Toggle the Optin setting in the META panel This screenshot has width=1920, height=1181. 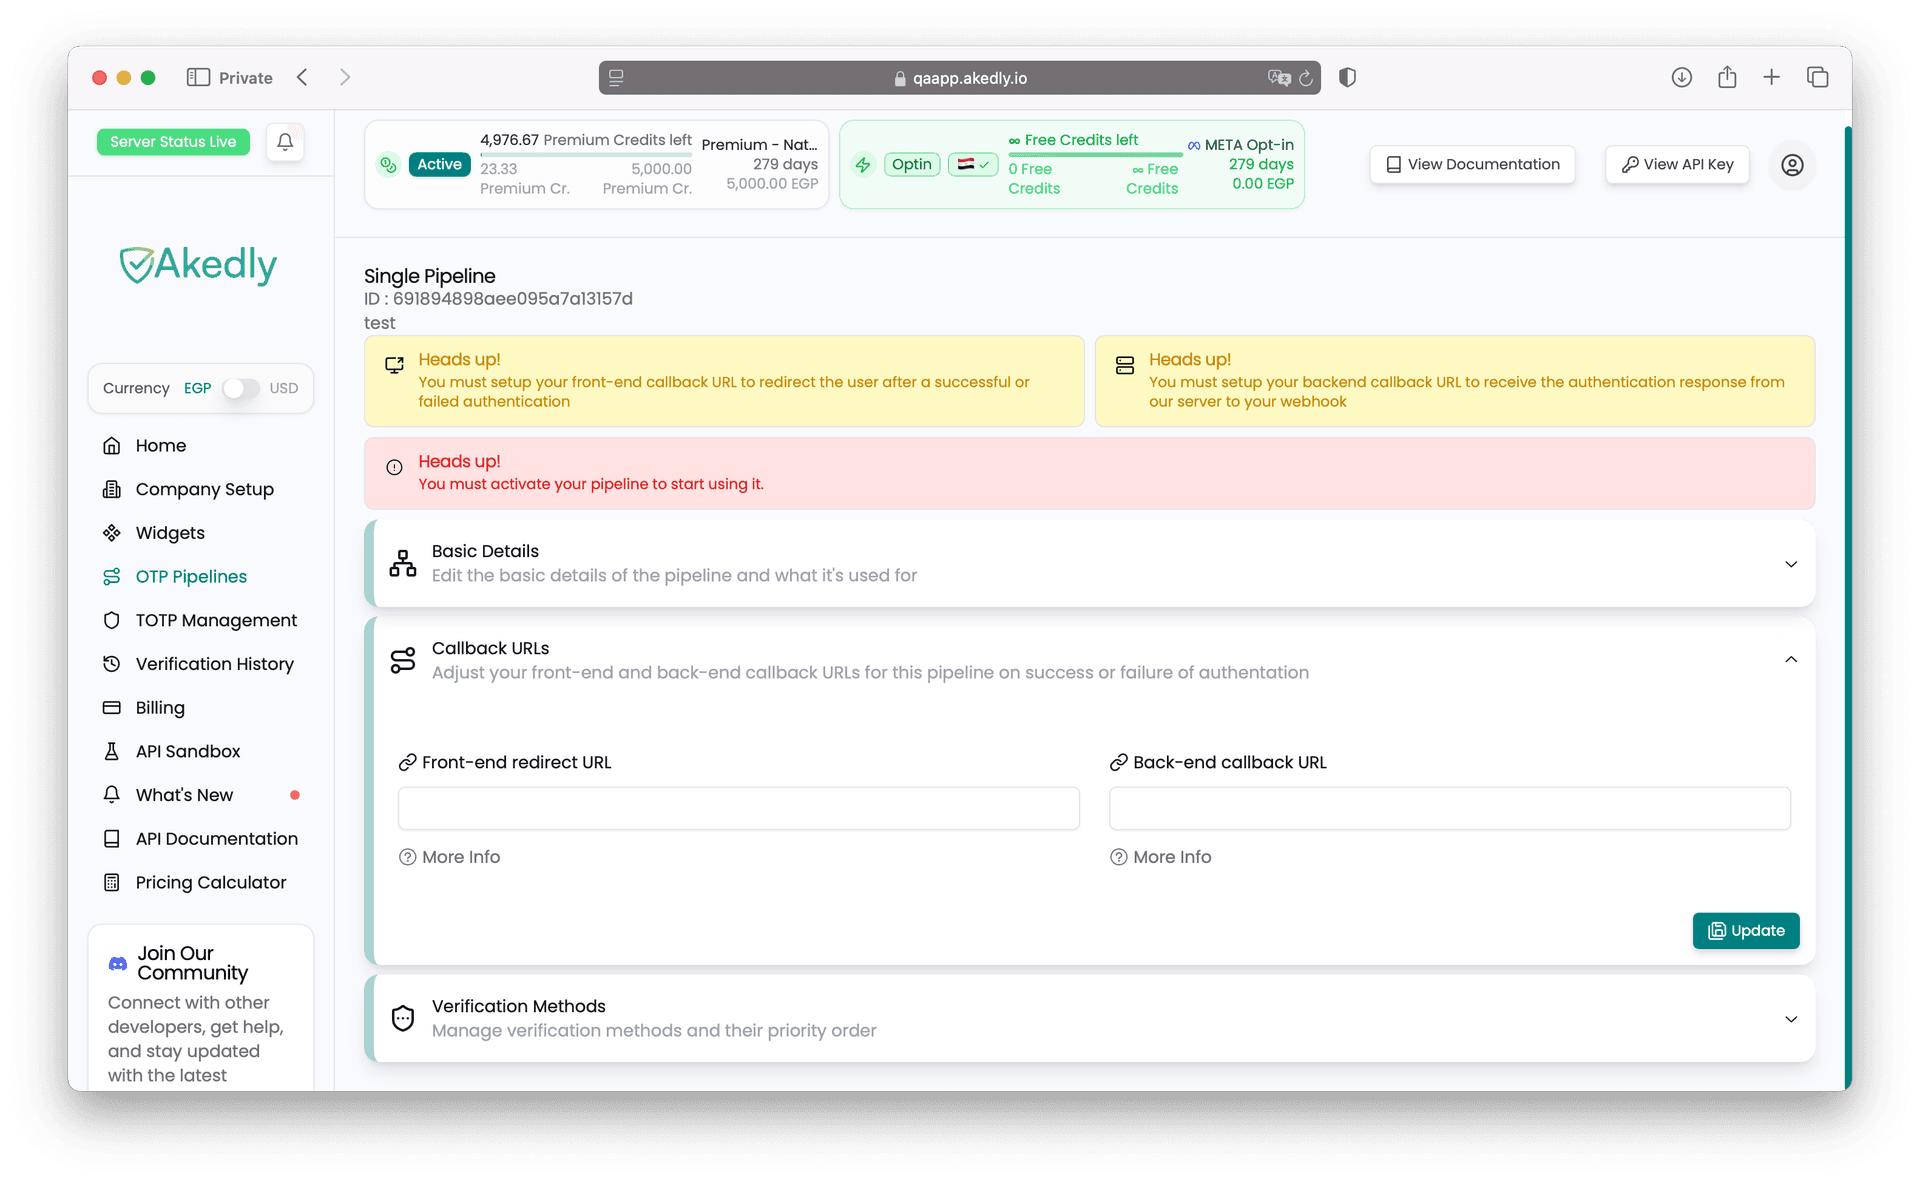pyautogui.click(x=911, y=164)
